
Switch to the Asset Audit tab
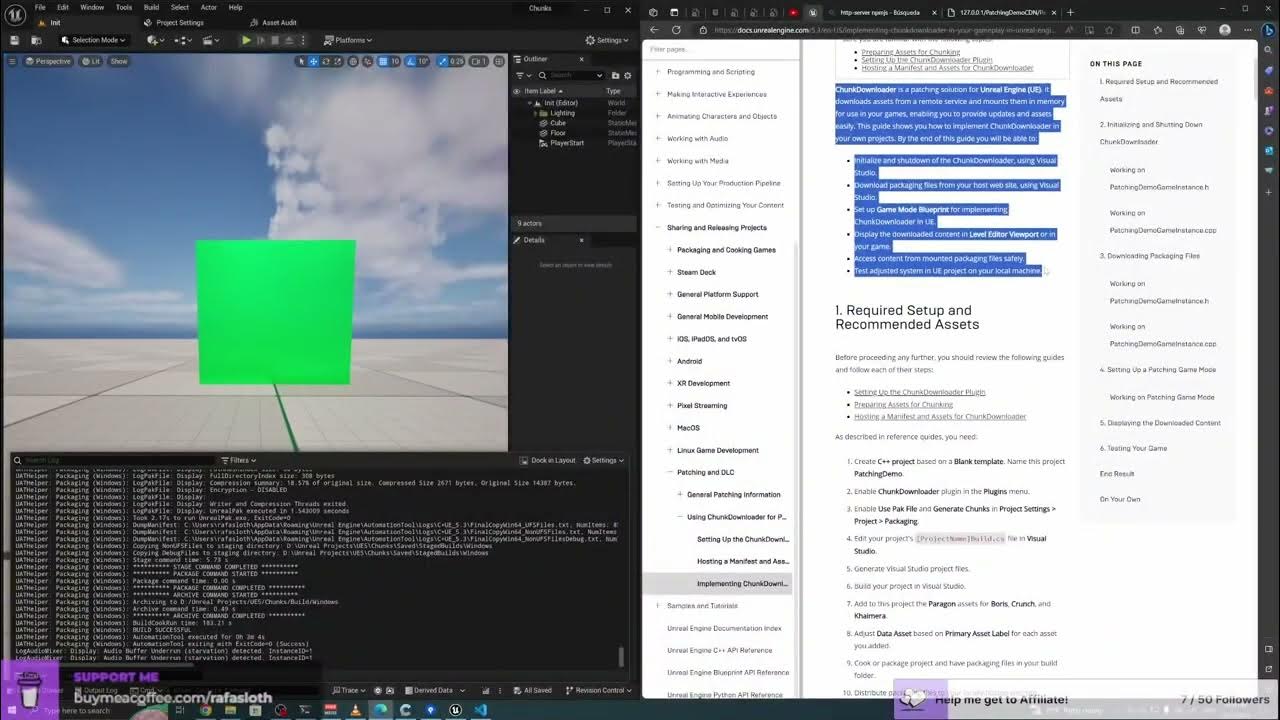[272, 22]
